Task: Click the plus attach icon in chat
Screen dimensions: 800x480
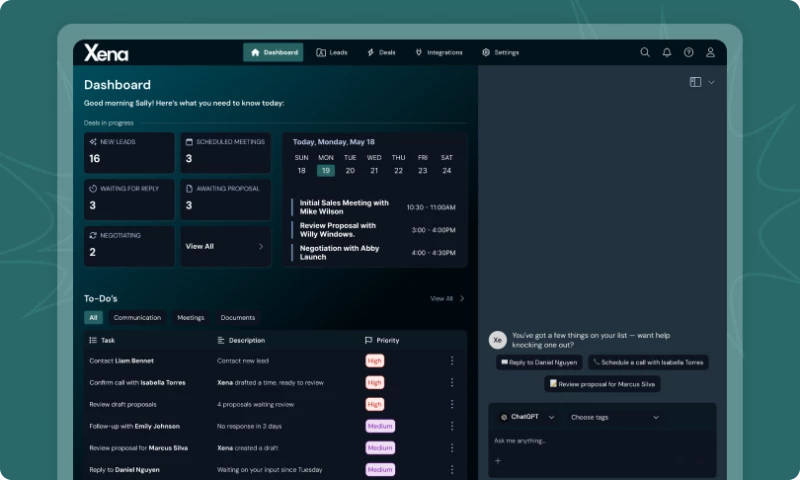Action: pos(498,461)
